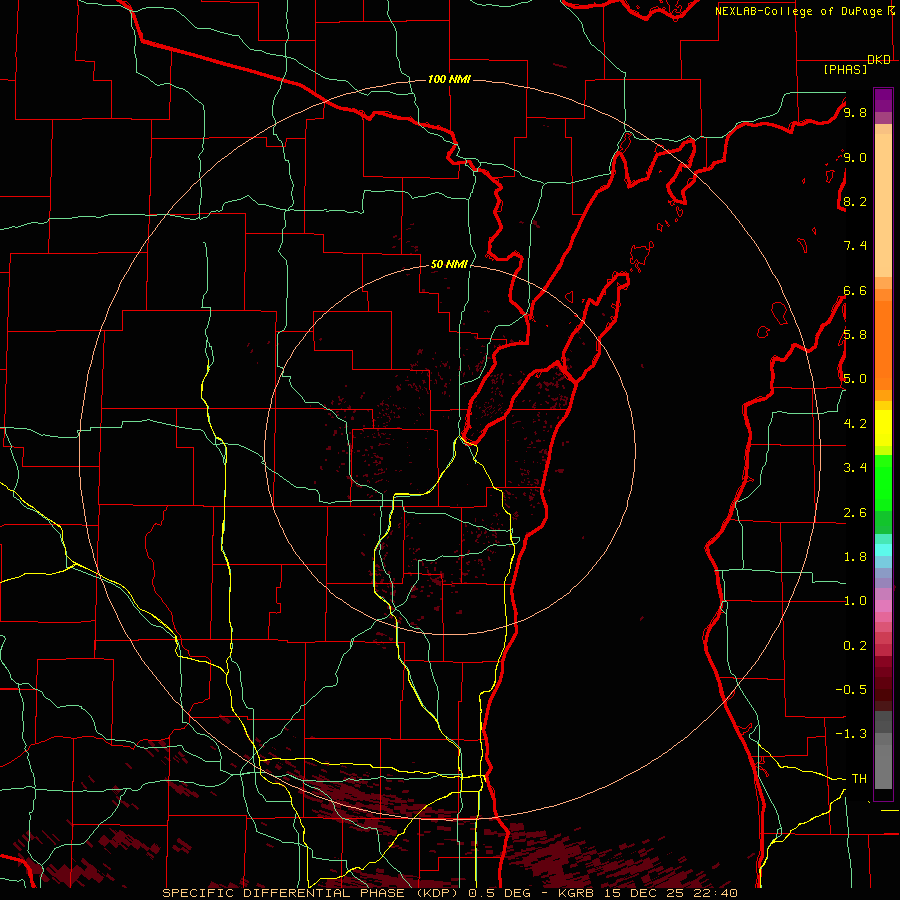Click the 1.8 value on color scale
Screen dimensions: 900x900
855,557
